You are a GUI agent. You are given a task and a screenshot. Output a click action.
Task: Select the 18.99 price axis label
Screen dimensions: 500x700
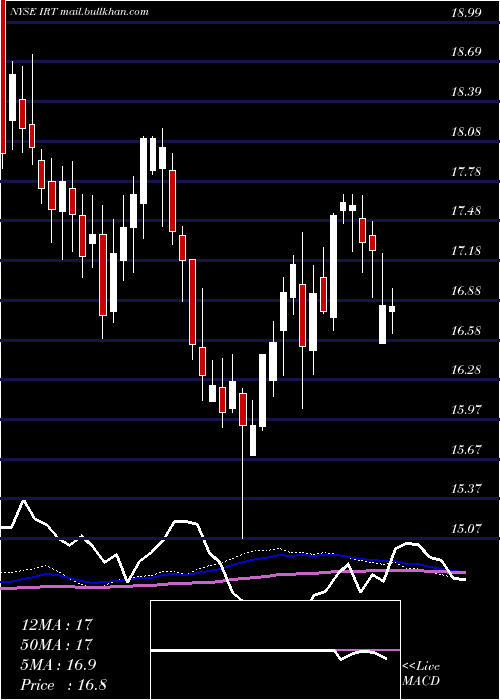[466, 12]
